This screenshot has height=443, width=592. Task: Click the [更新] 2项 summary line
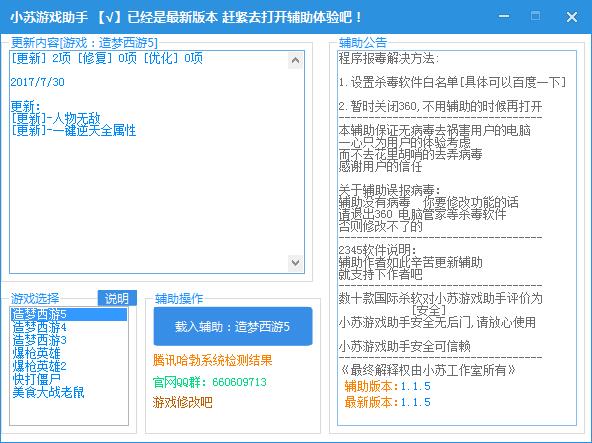[x=106, y=58]
